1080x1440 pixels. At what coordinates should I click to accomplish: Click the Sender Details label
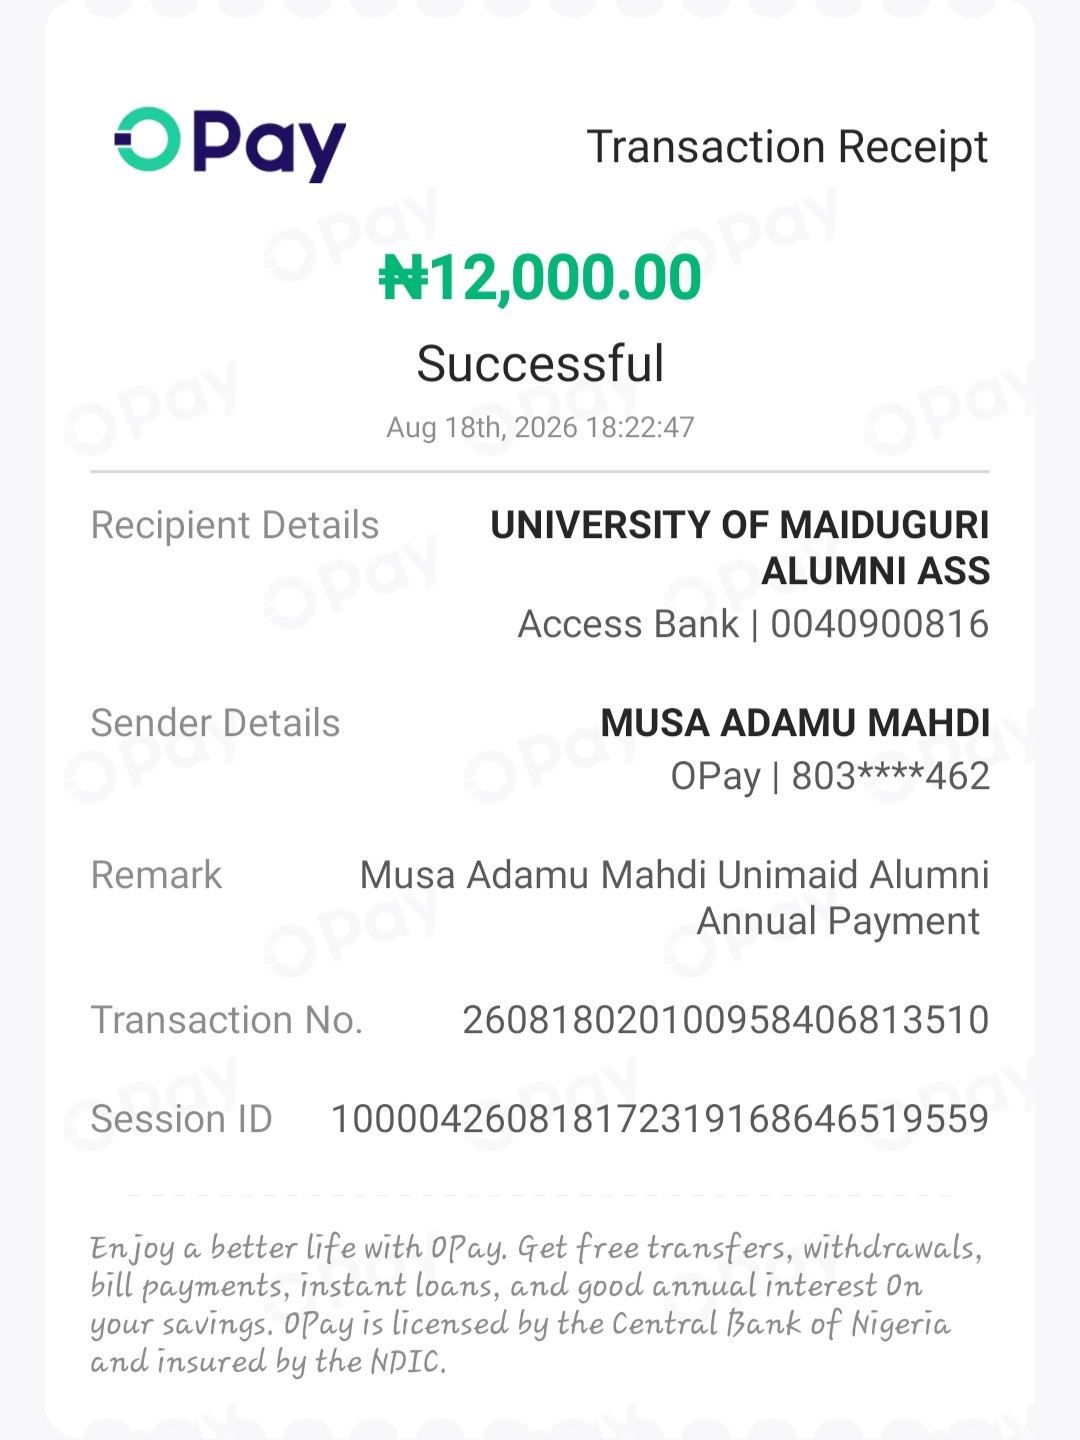[x=215, y=723]
